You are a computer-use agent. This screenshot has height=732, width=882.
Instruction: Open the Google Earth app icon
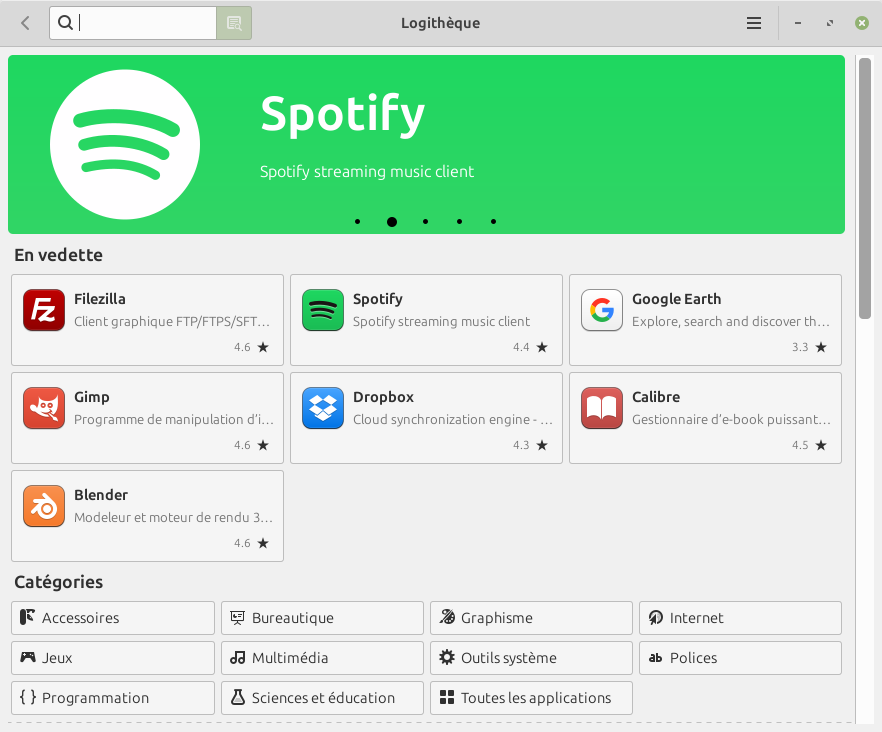tap(602, 310)
